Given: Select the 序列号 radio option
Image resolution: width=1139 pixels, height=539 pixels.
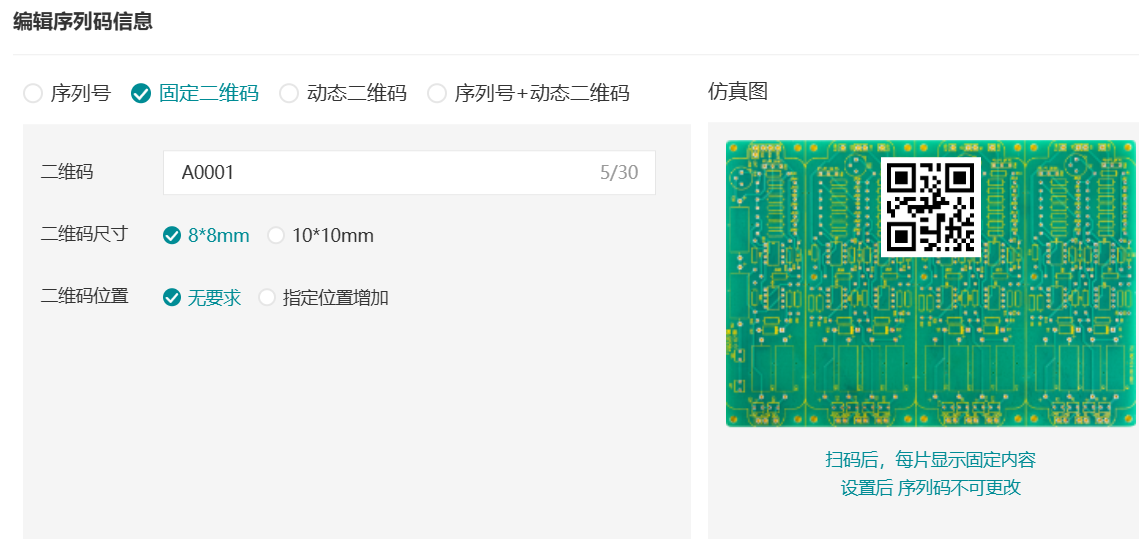Looking at the screenshot, I should pos(33,94).
